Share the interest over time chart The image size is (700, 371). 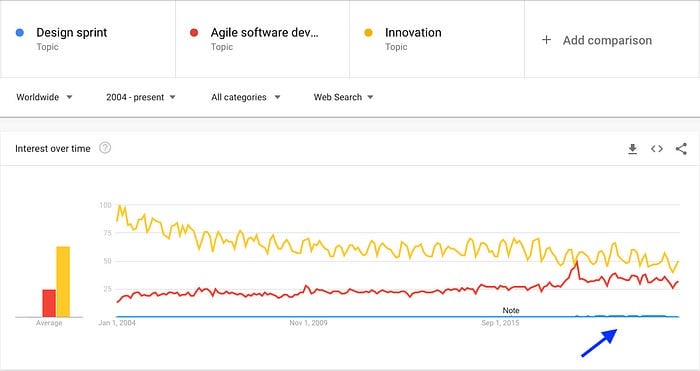tap(681, 149)
